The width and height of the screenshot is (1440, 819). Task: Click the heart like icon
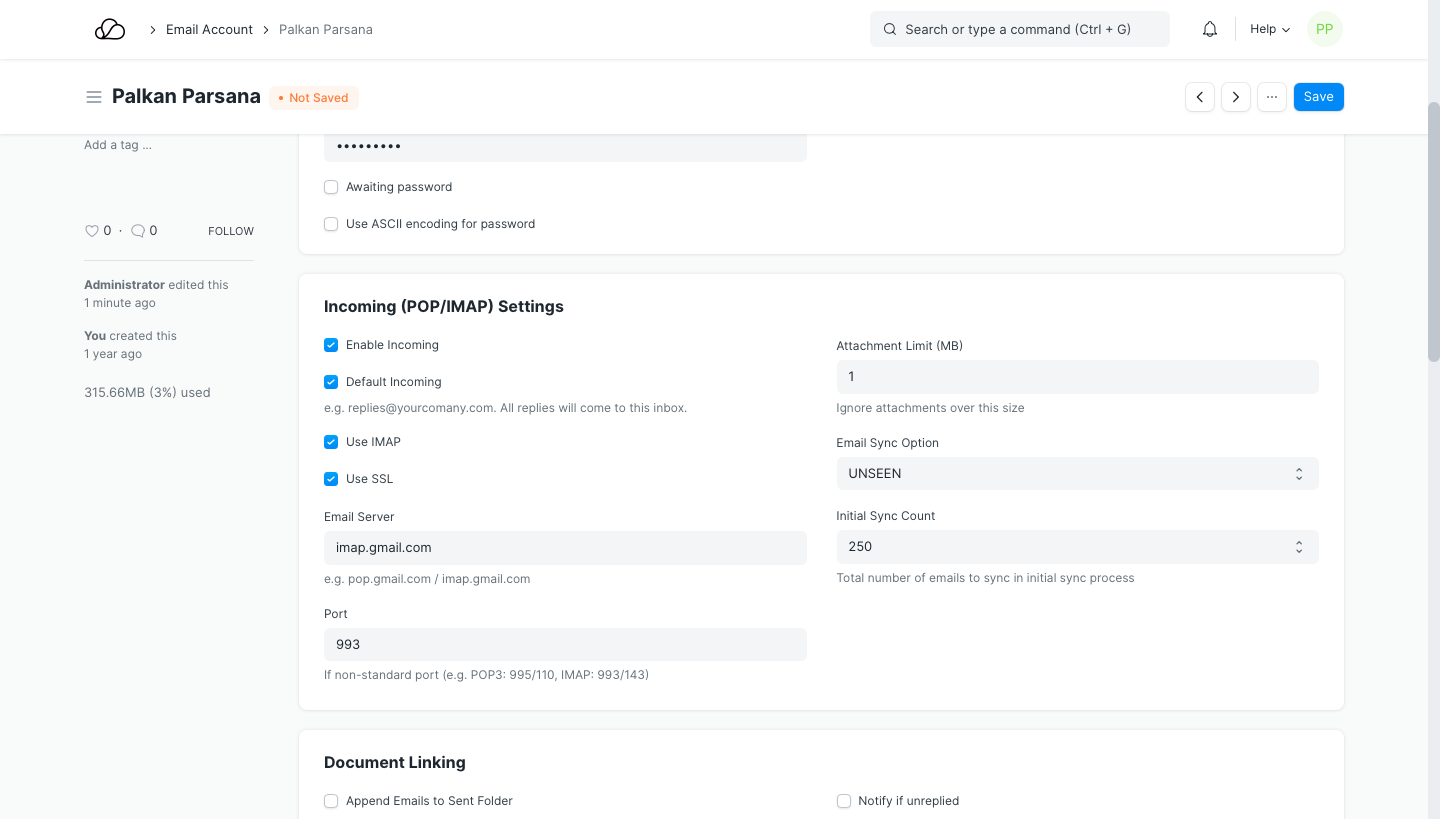(92, 231)
